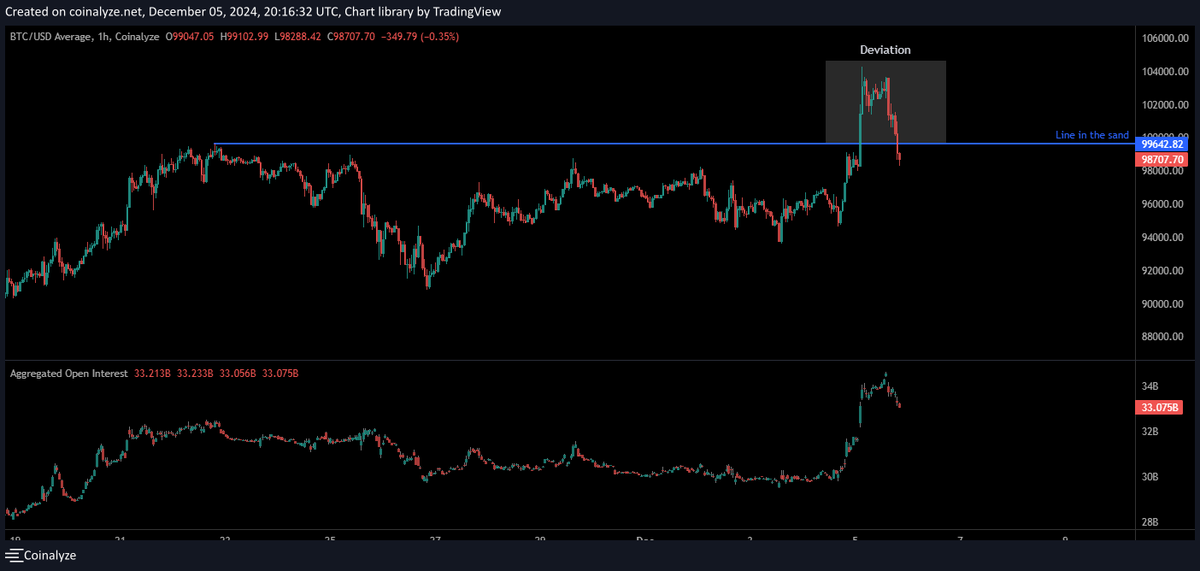1200x571 pixels.
Task: Click the 30B open interest axis label
Action: [x=1150, y=477]
